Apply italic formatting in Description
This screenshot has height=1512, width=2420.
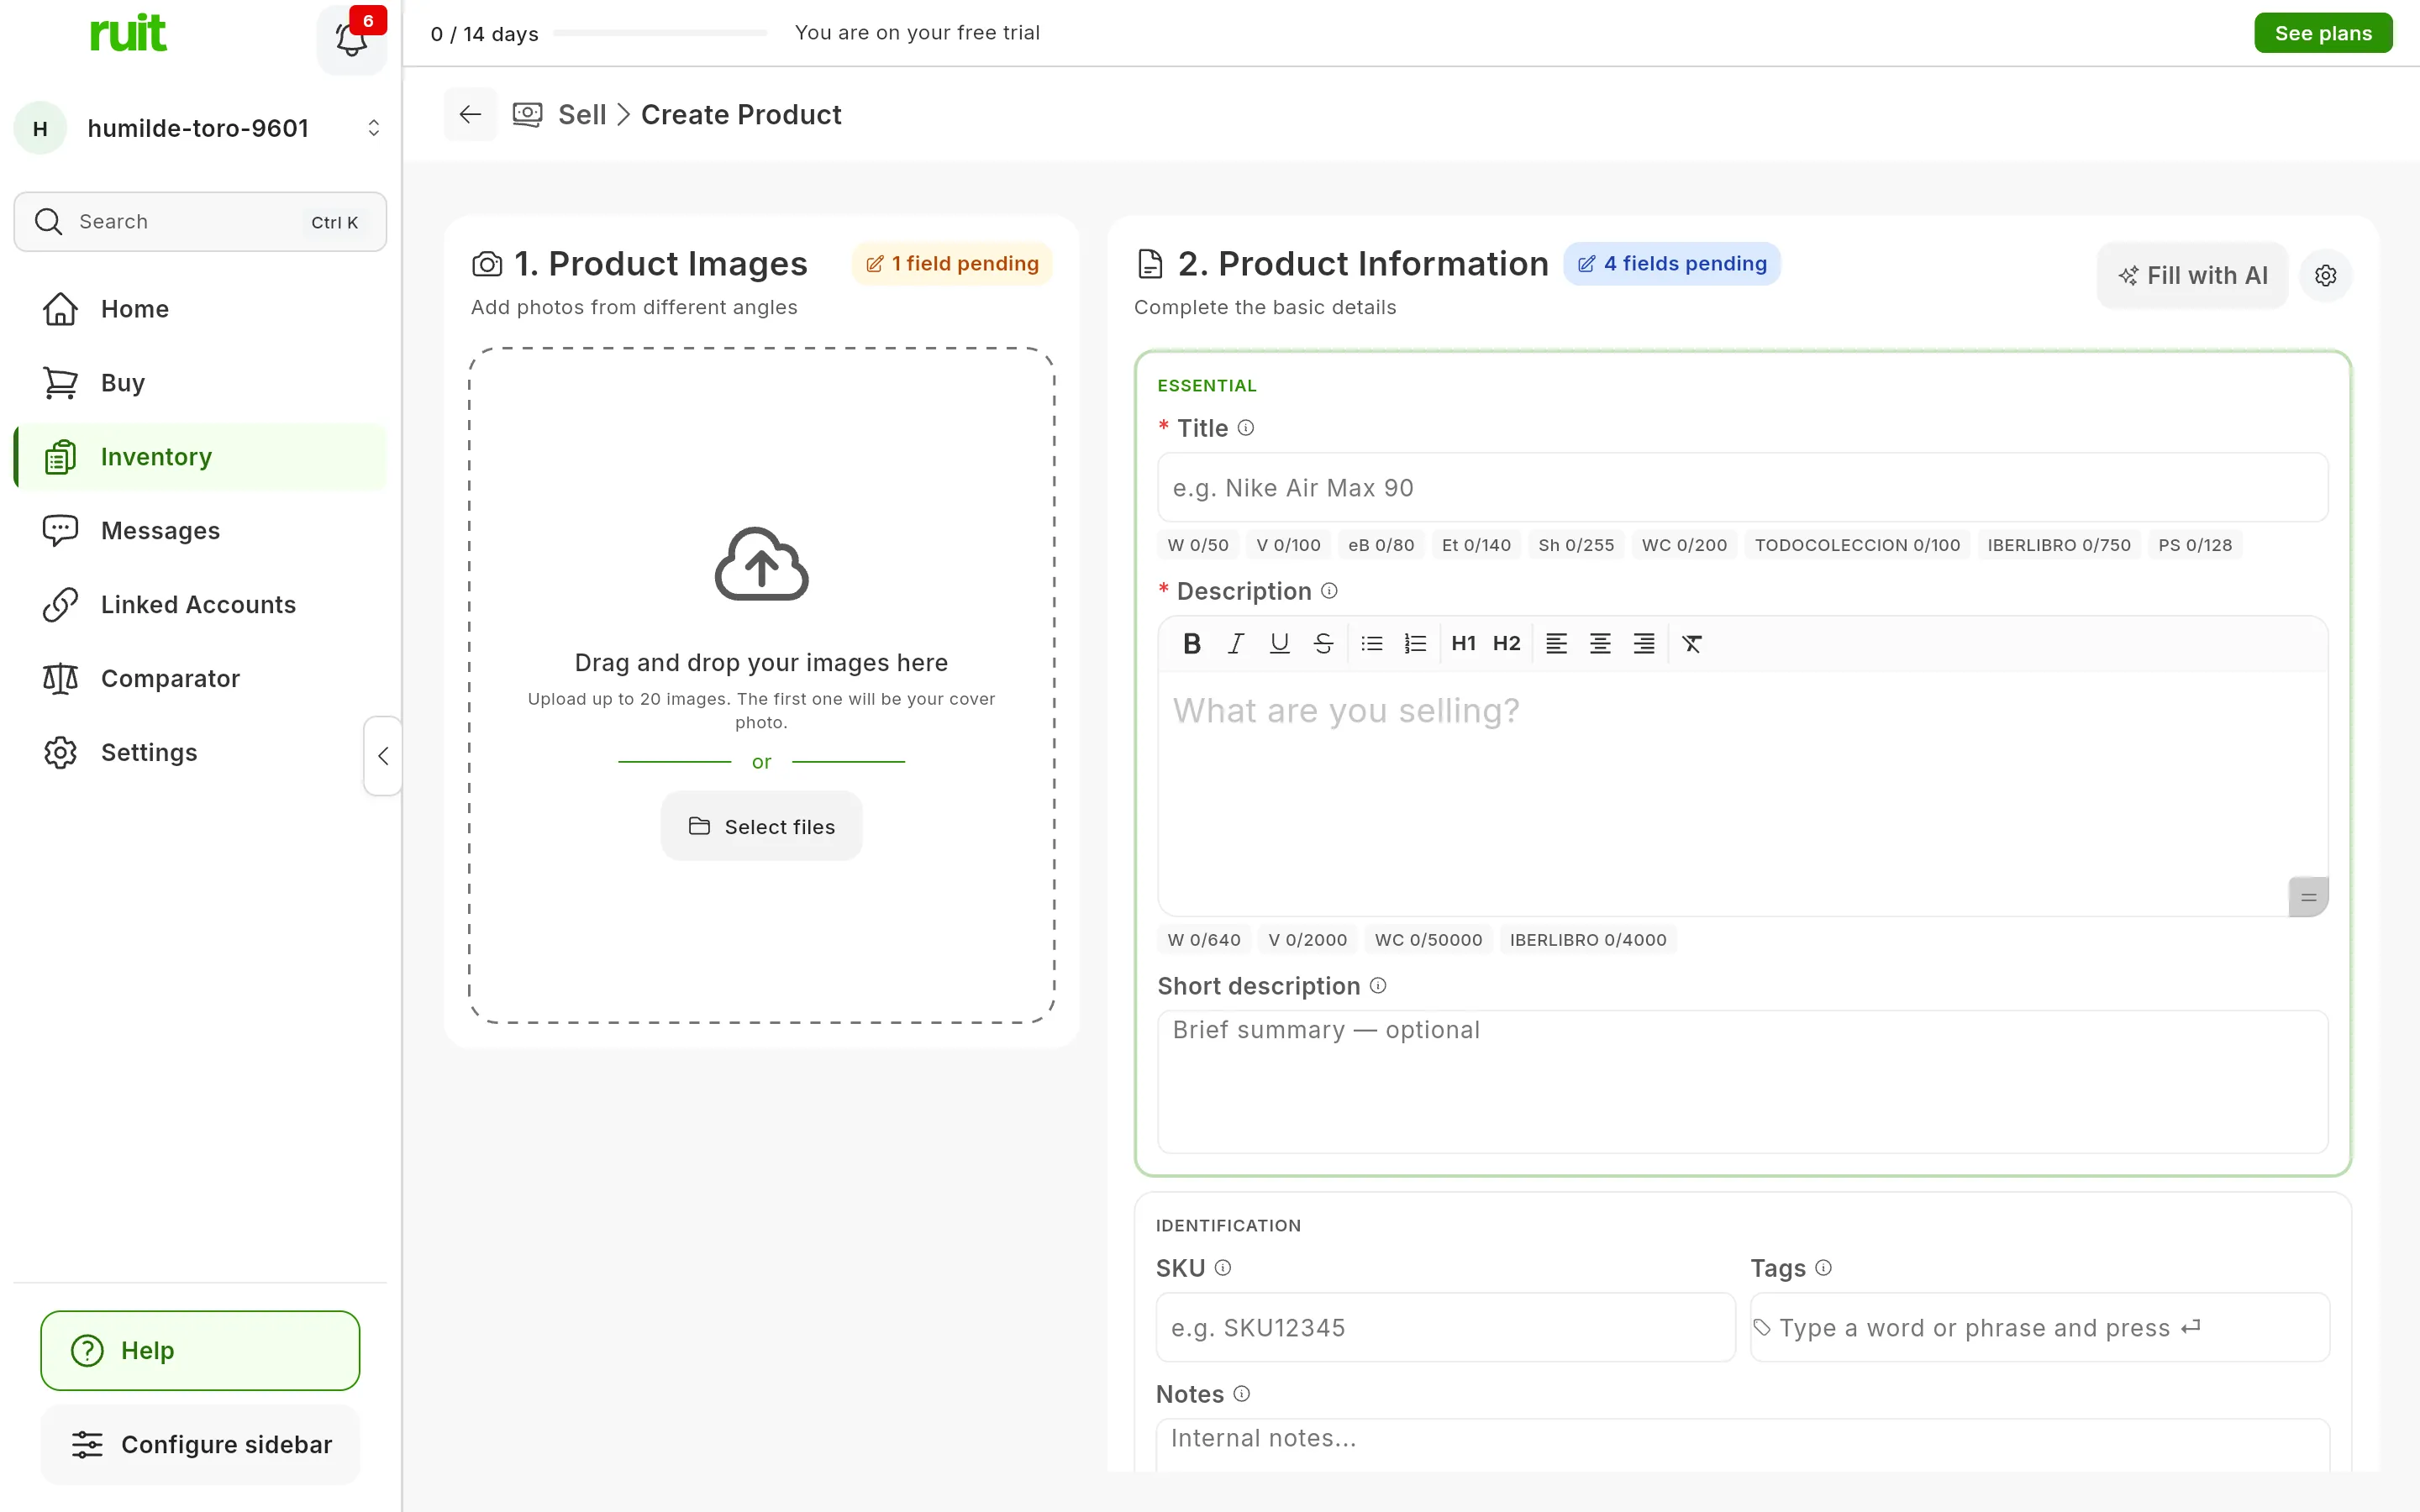tap(1236, 643)
